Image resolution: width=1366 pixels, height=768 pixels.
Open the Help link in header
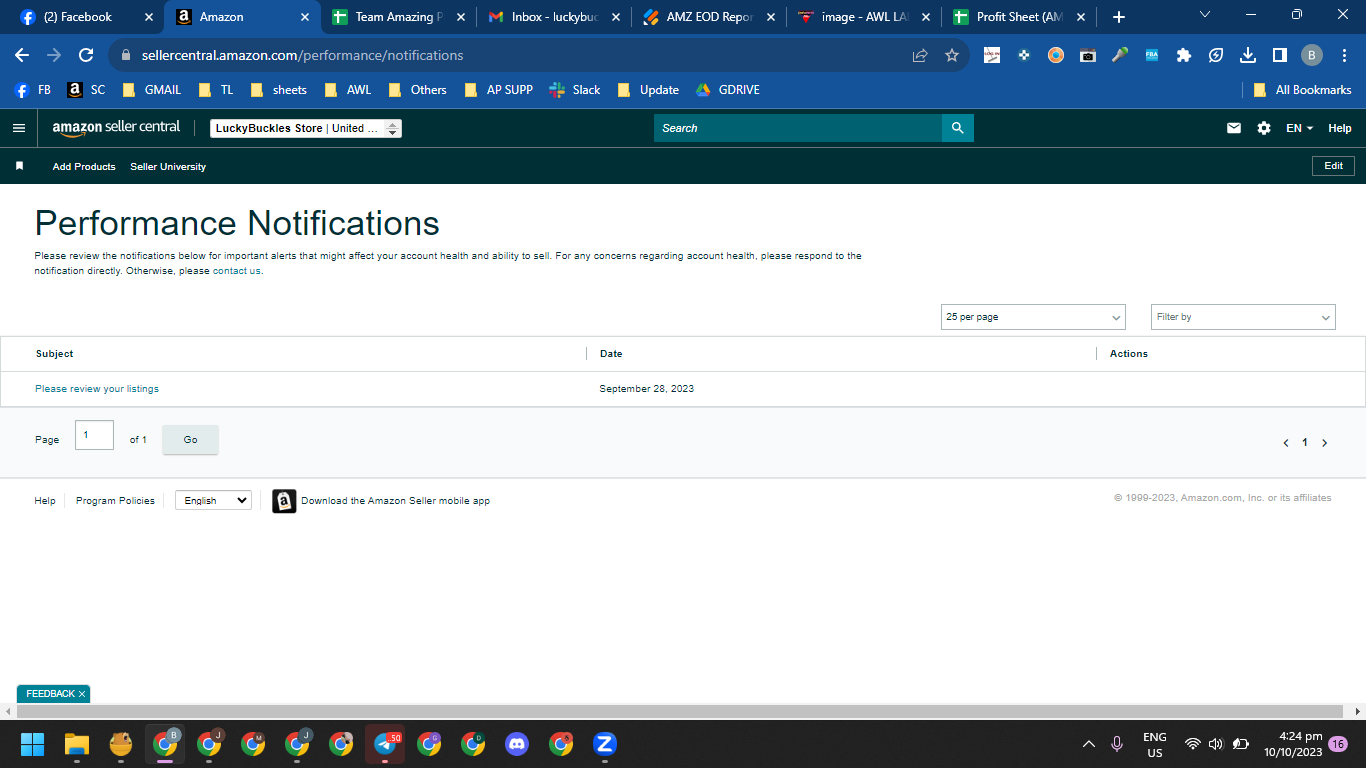pos(1340,128)
